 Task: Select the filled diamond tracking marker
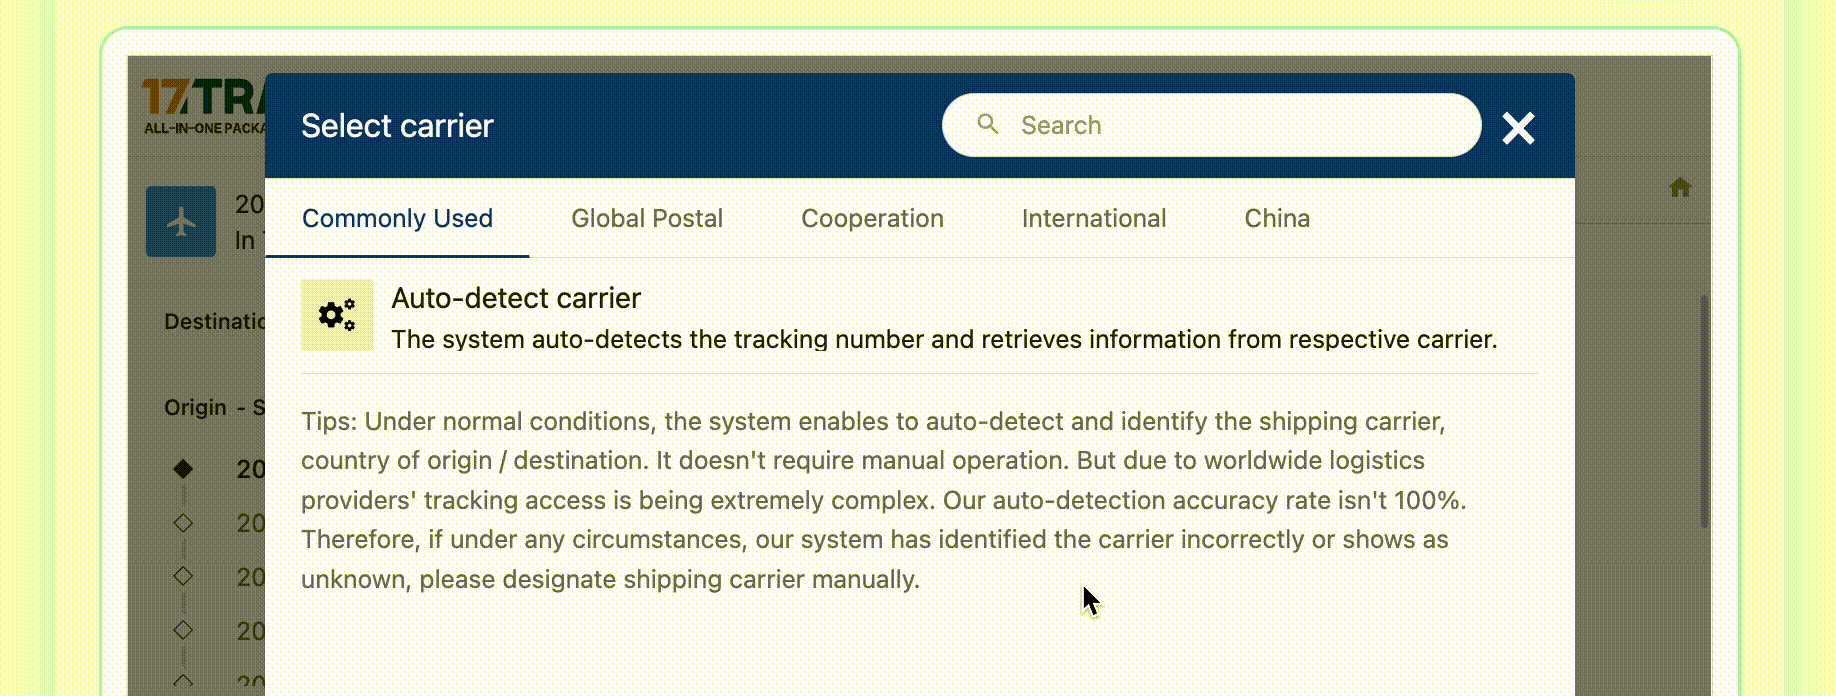pos(183,468)
